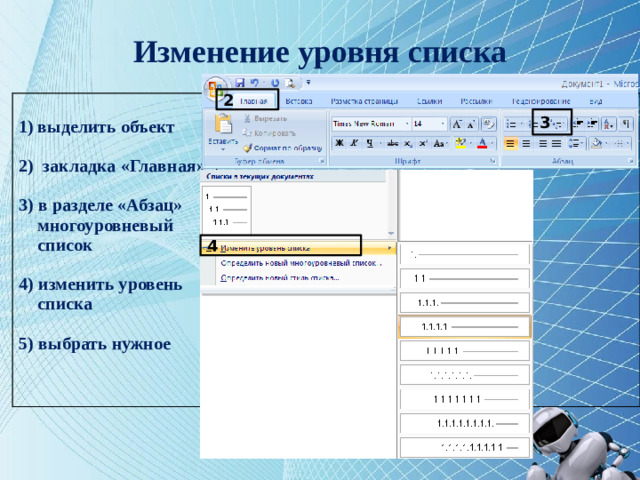Expand the Вставить paste options arrow
This screenshot has width=640, height=480.
pos(223,149)
